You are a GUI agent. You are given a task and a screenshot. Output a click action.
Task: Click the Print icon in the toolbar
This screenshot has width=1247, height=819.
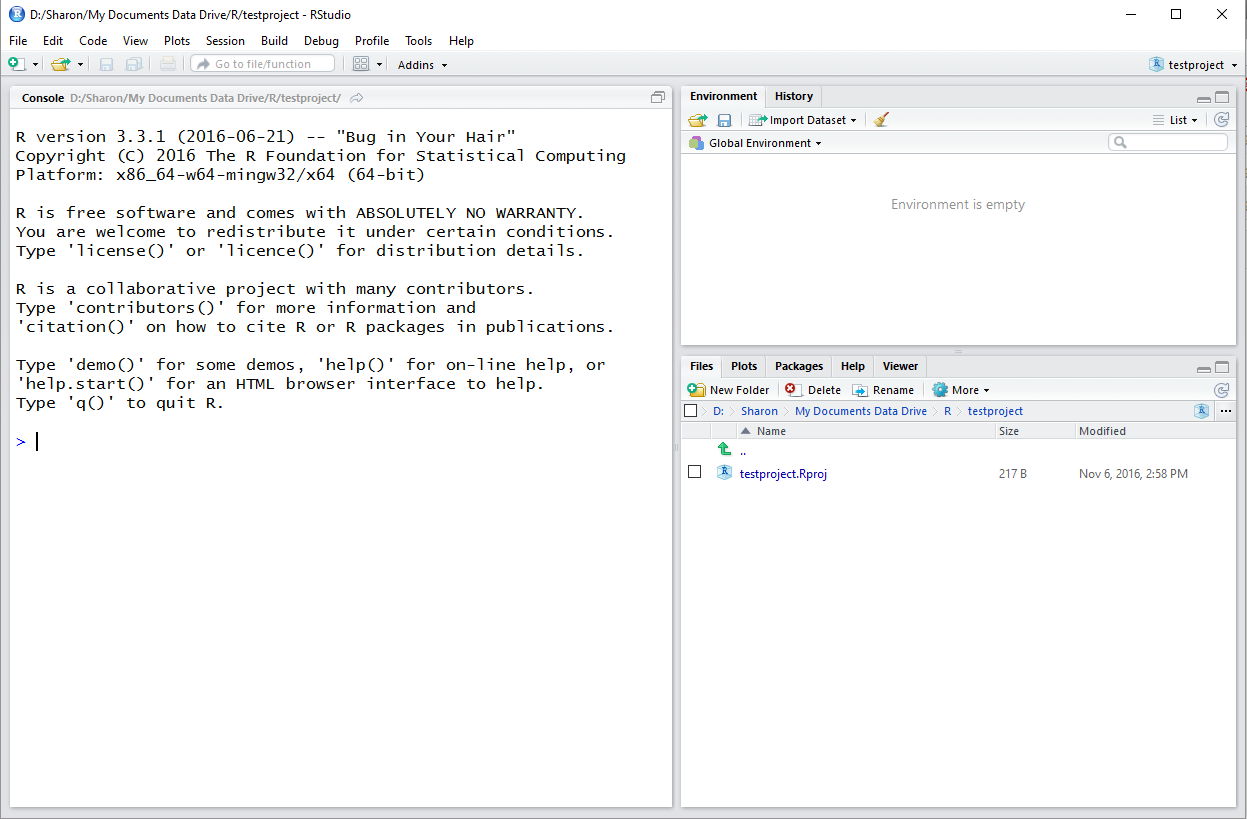(167, 64)
